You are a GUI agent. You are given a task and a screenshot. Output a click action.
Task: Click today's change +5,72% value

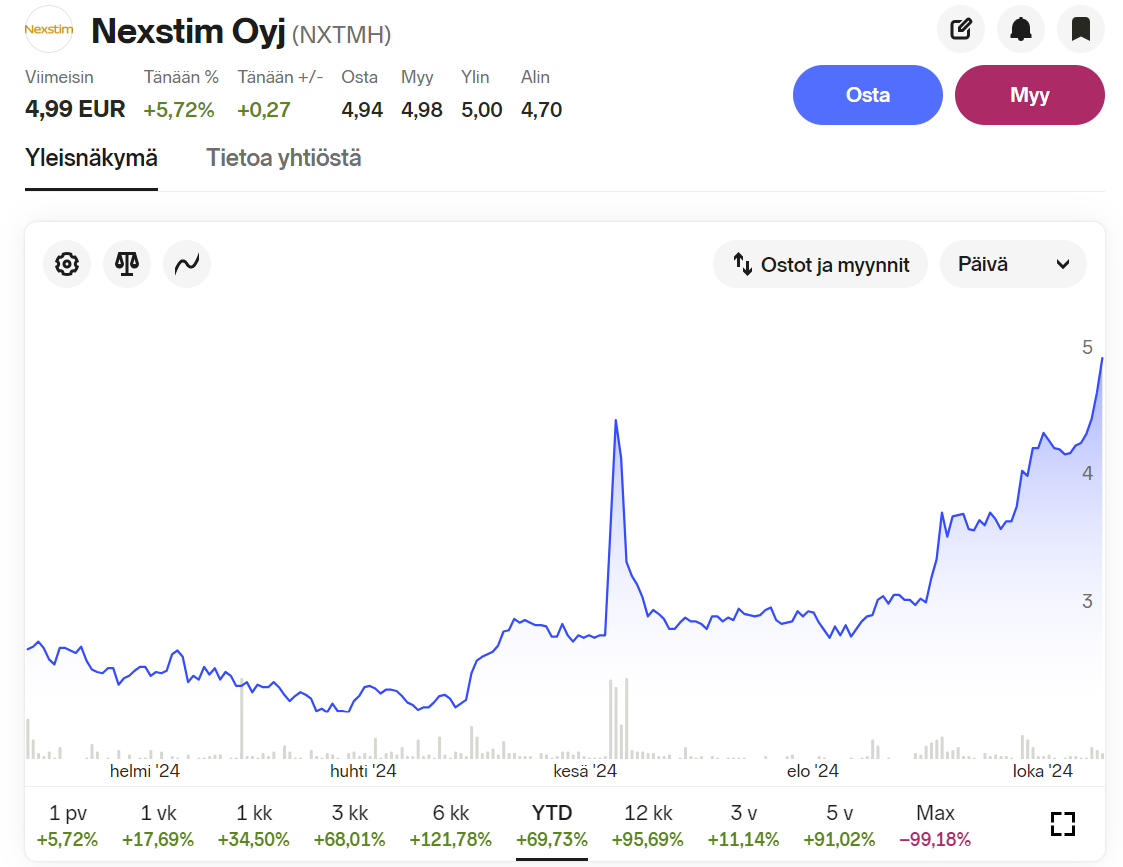point(179,110)
